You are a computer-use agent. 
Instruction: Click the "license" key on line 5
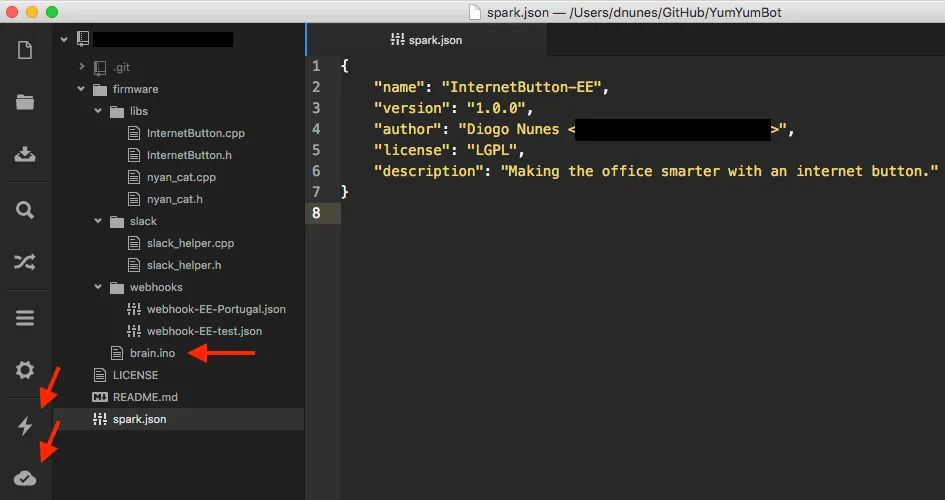tap(412, 150)
